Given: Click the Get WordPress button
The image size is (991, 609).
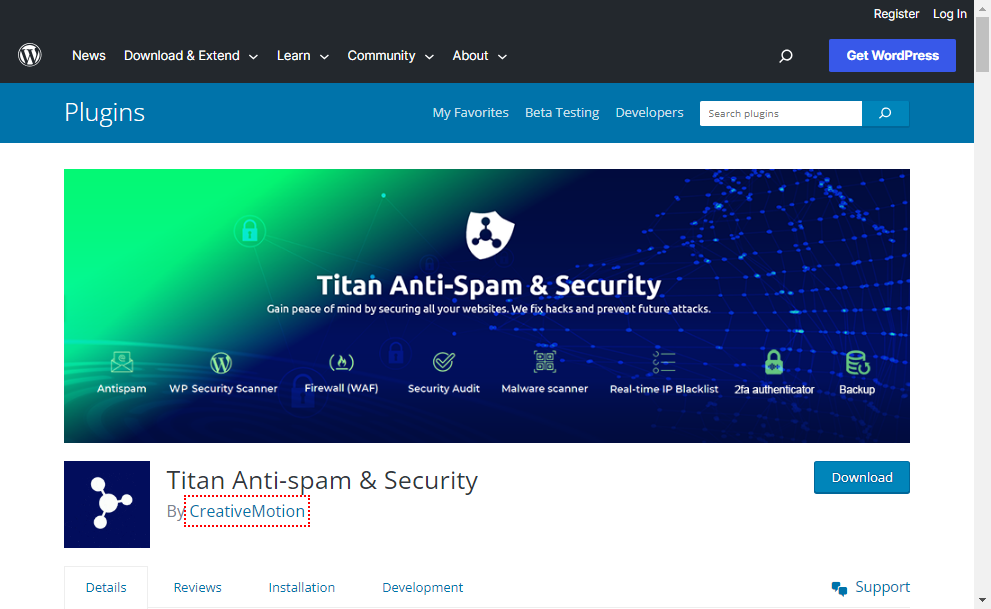Looking at the screenshot, I should [x=892, y=56].
